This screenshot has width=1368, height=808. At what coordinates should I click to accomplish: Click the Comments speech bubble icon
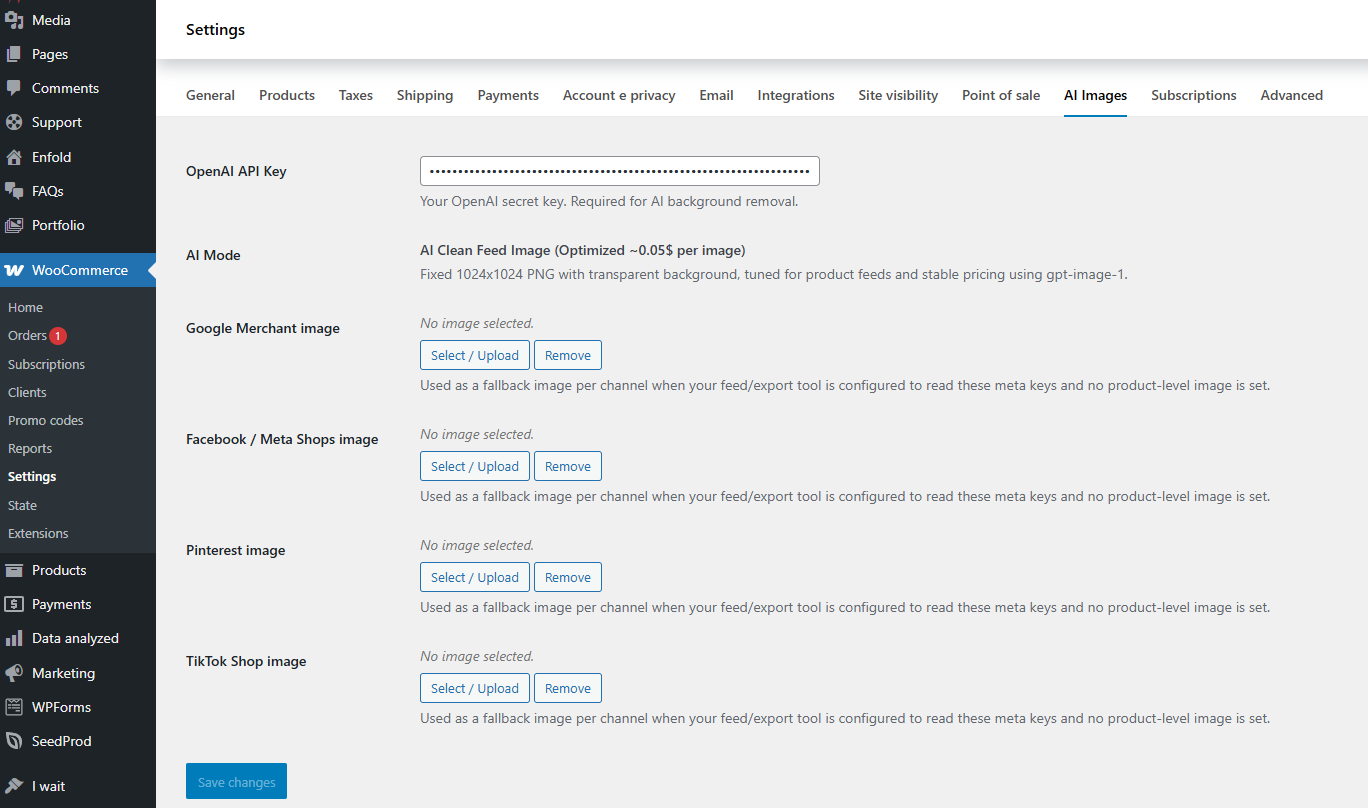tap(14, 88)
